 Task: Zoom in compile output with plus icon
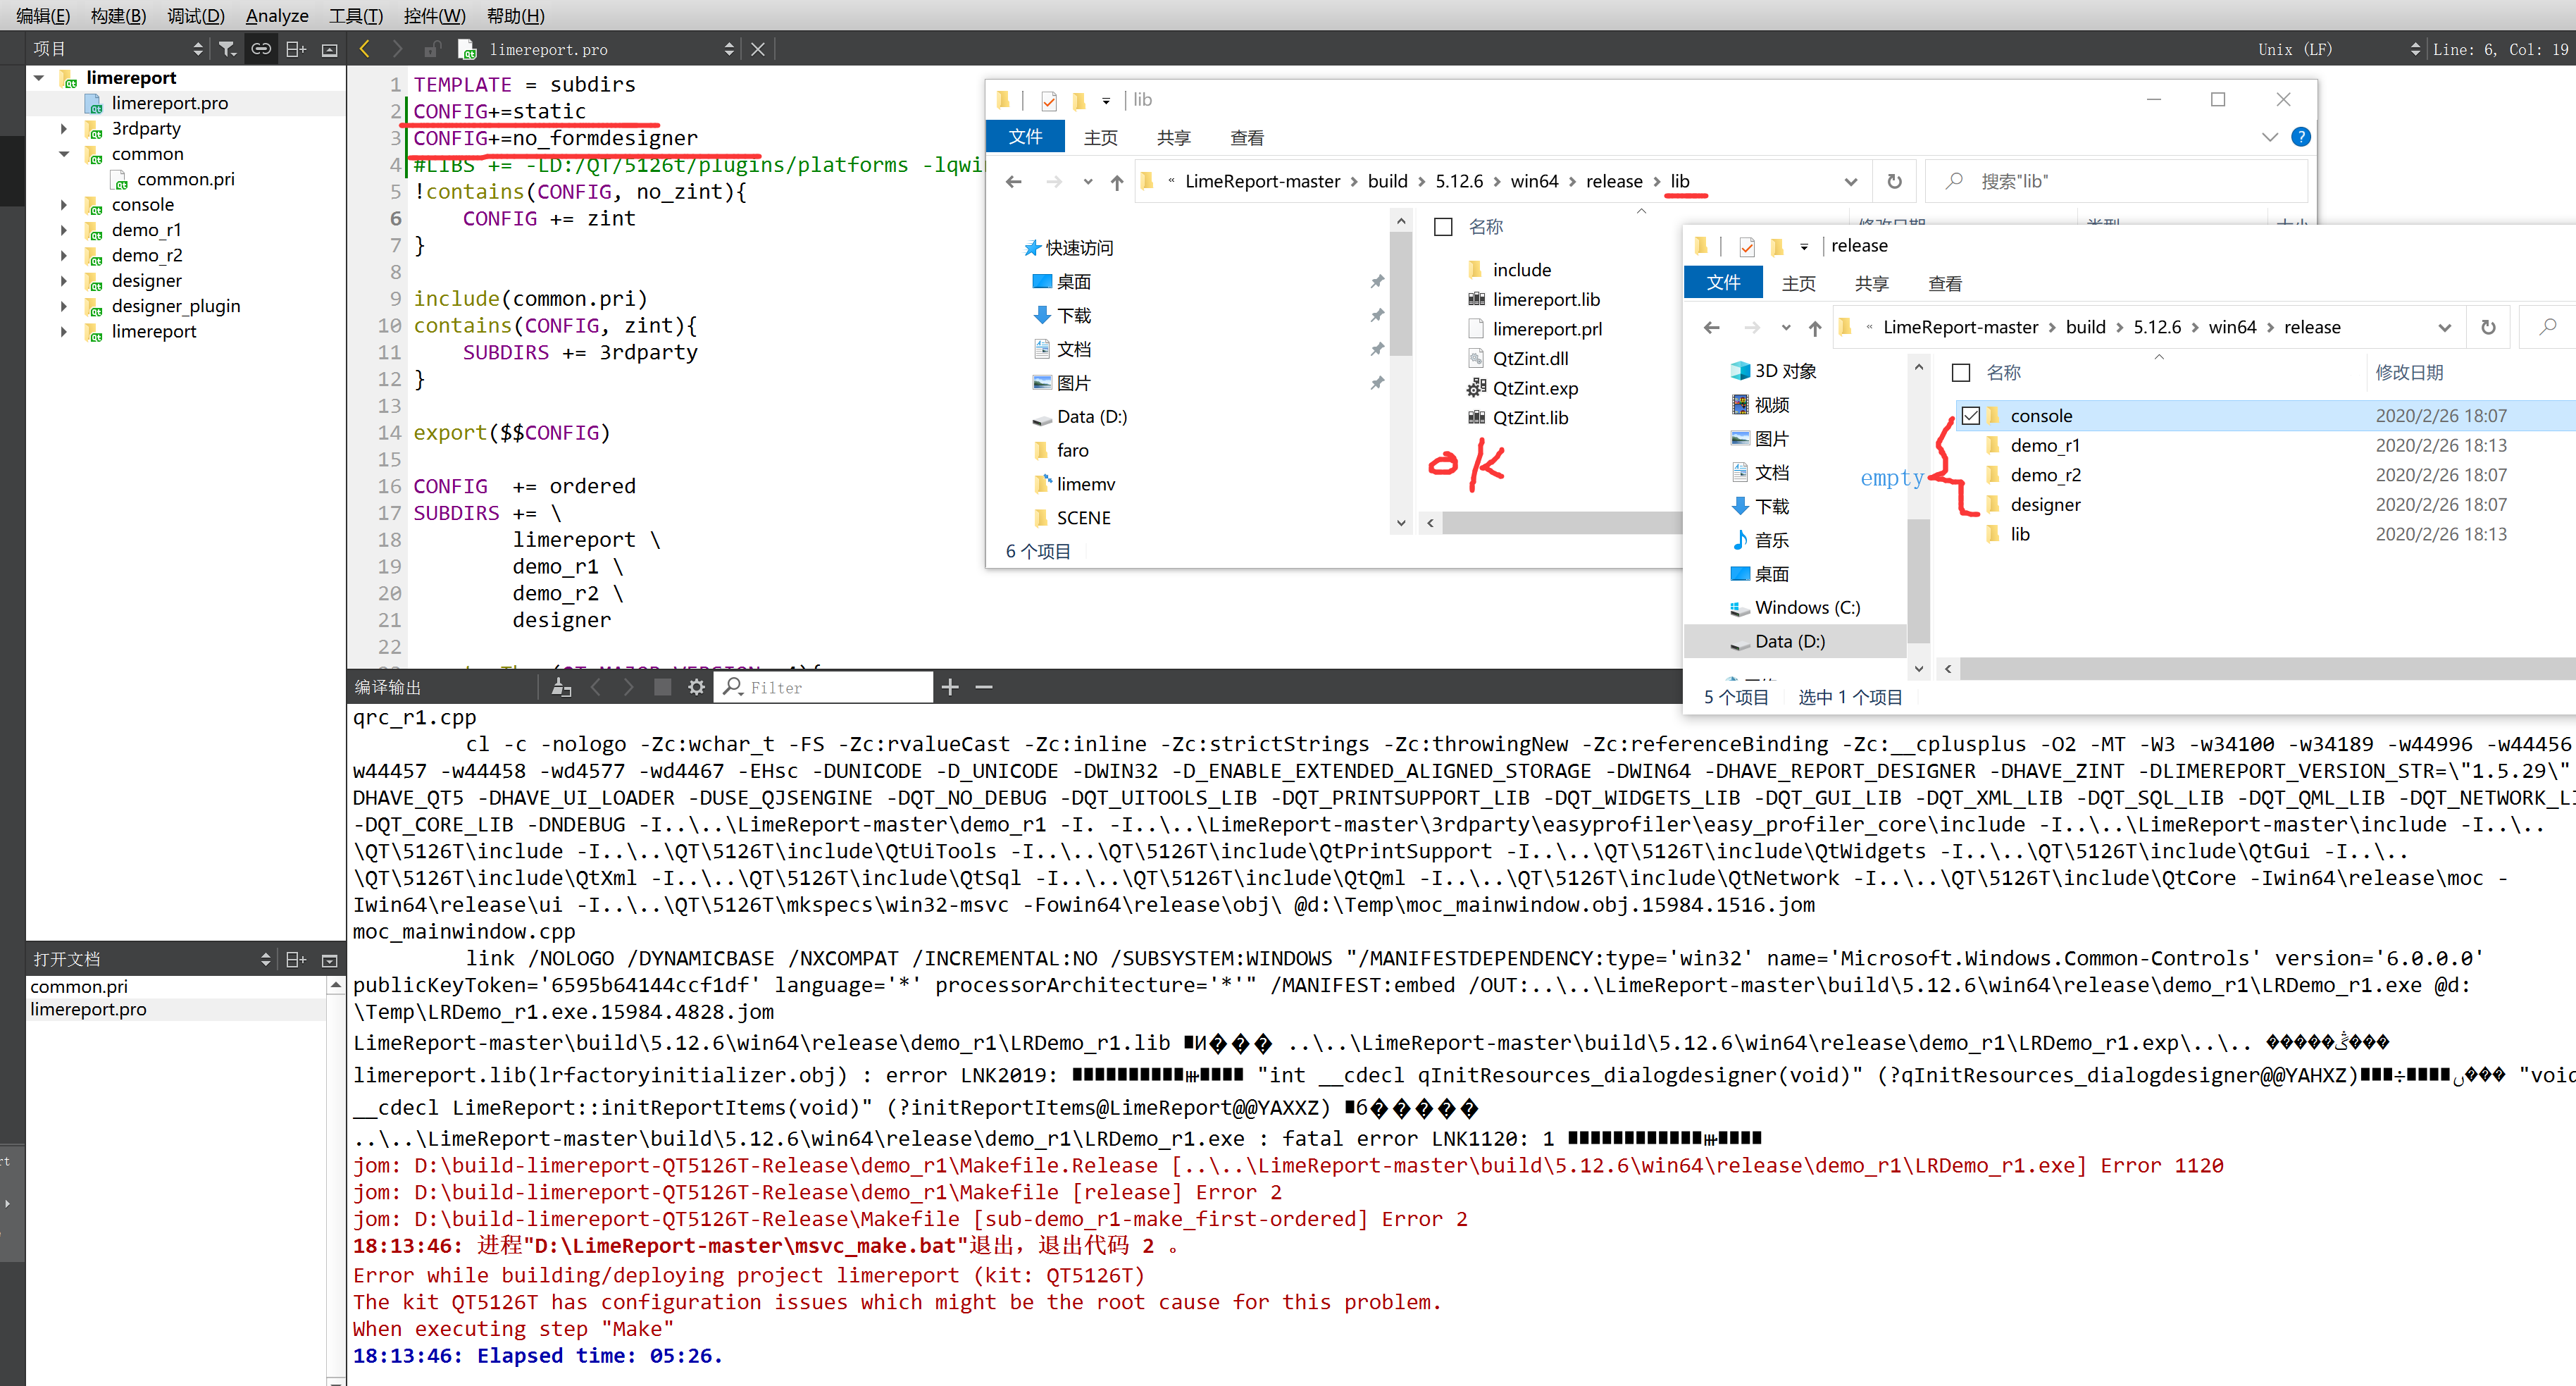(950, 687)
